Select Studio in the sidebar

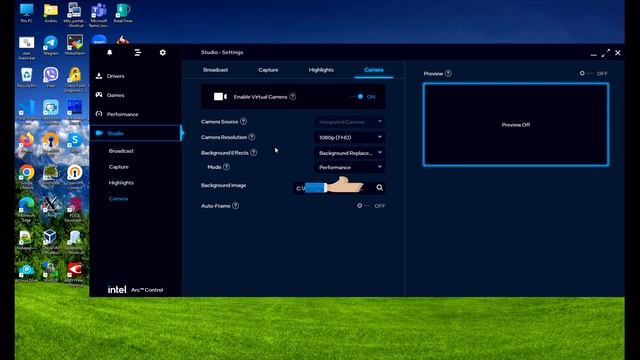135,133
